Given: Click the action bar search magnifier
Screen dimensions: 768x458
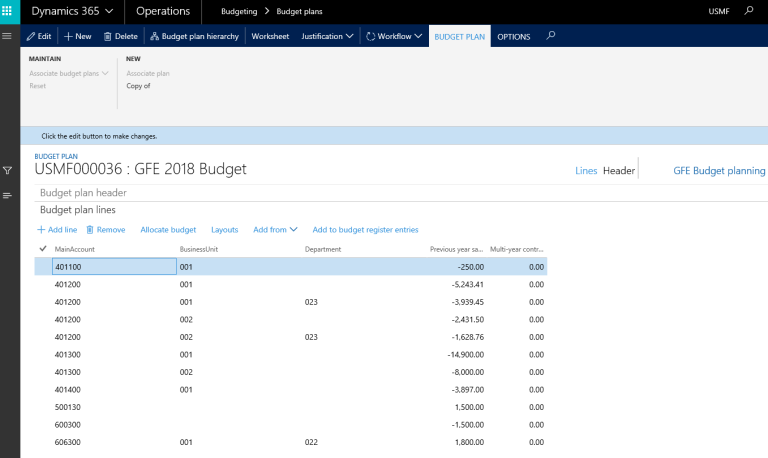Looking at the screenshot, I should [550, 36].
